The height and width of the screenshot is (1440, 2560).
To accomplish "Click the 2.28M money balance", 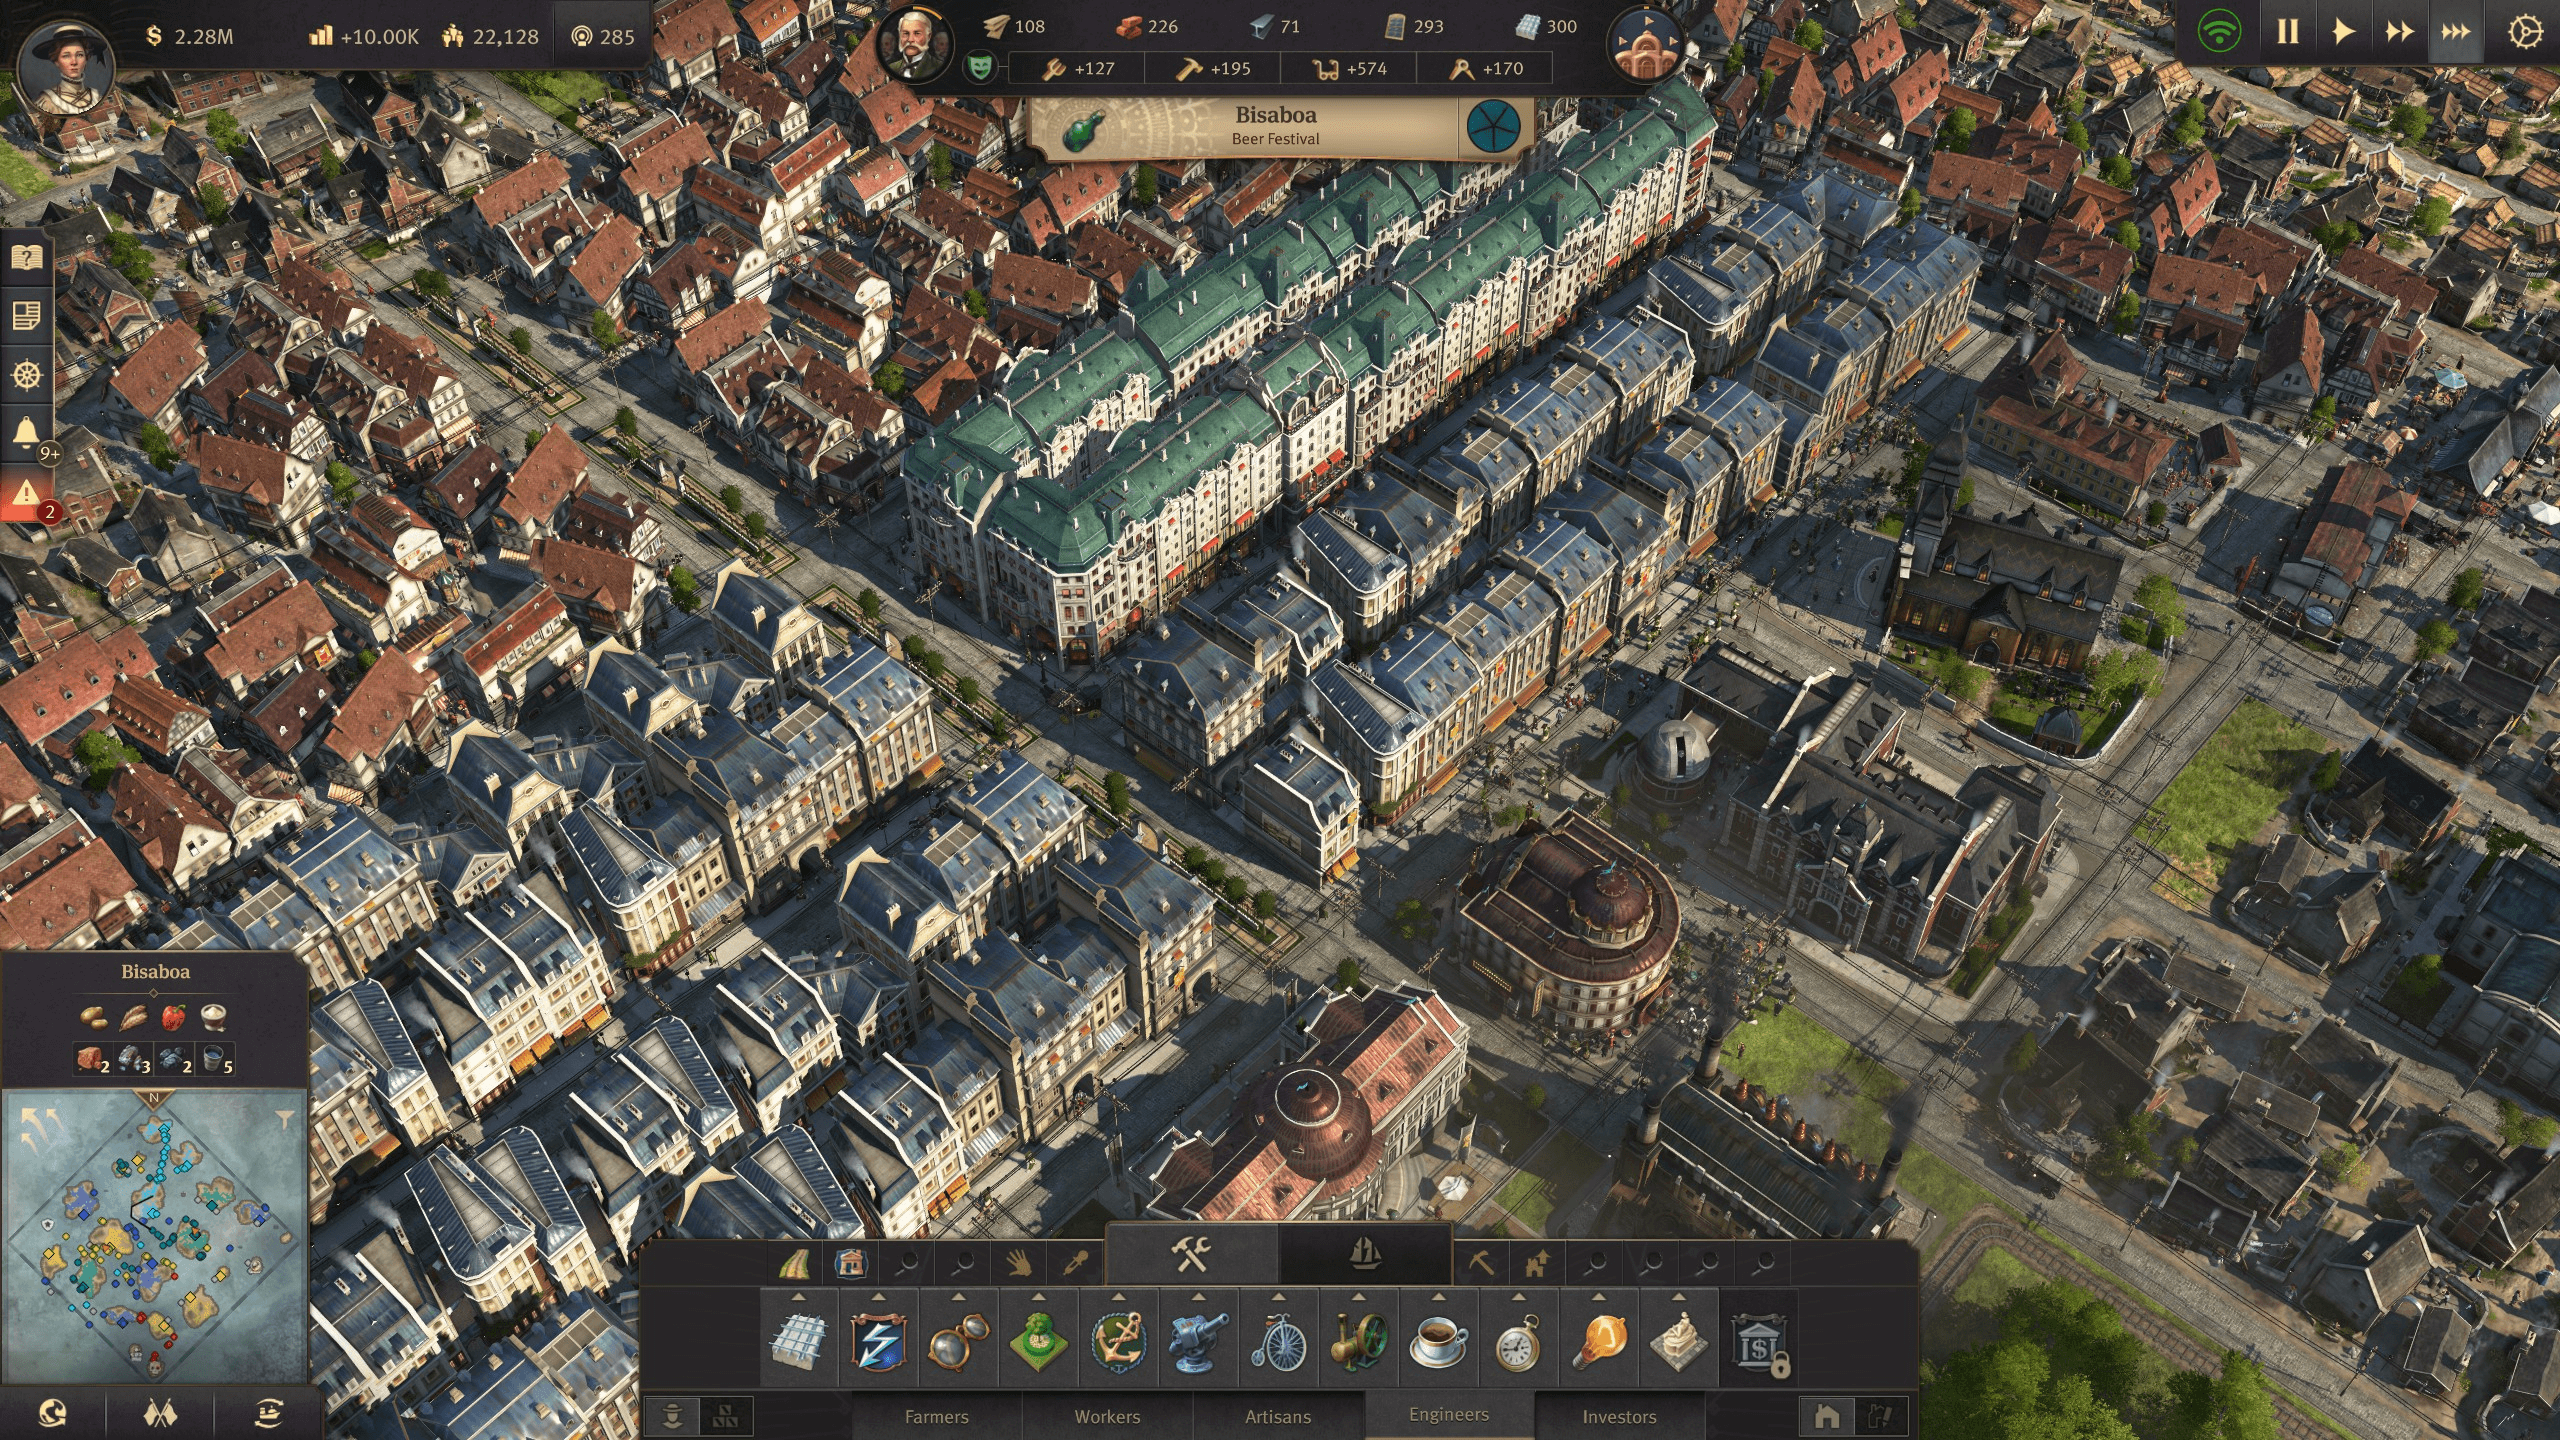I will click(x=189, y=37).
